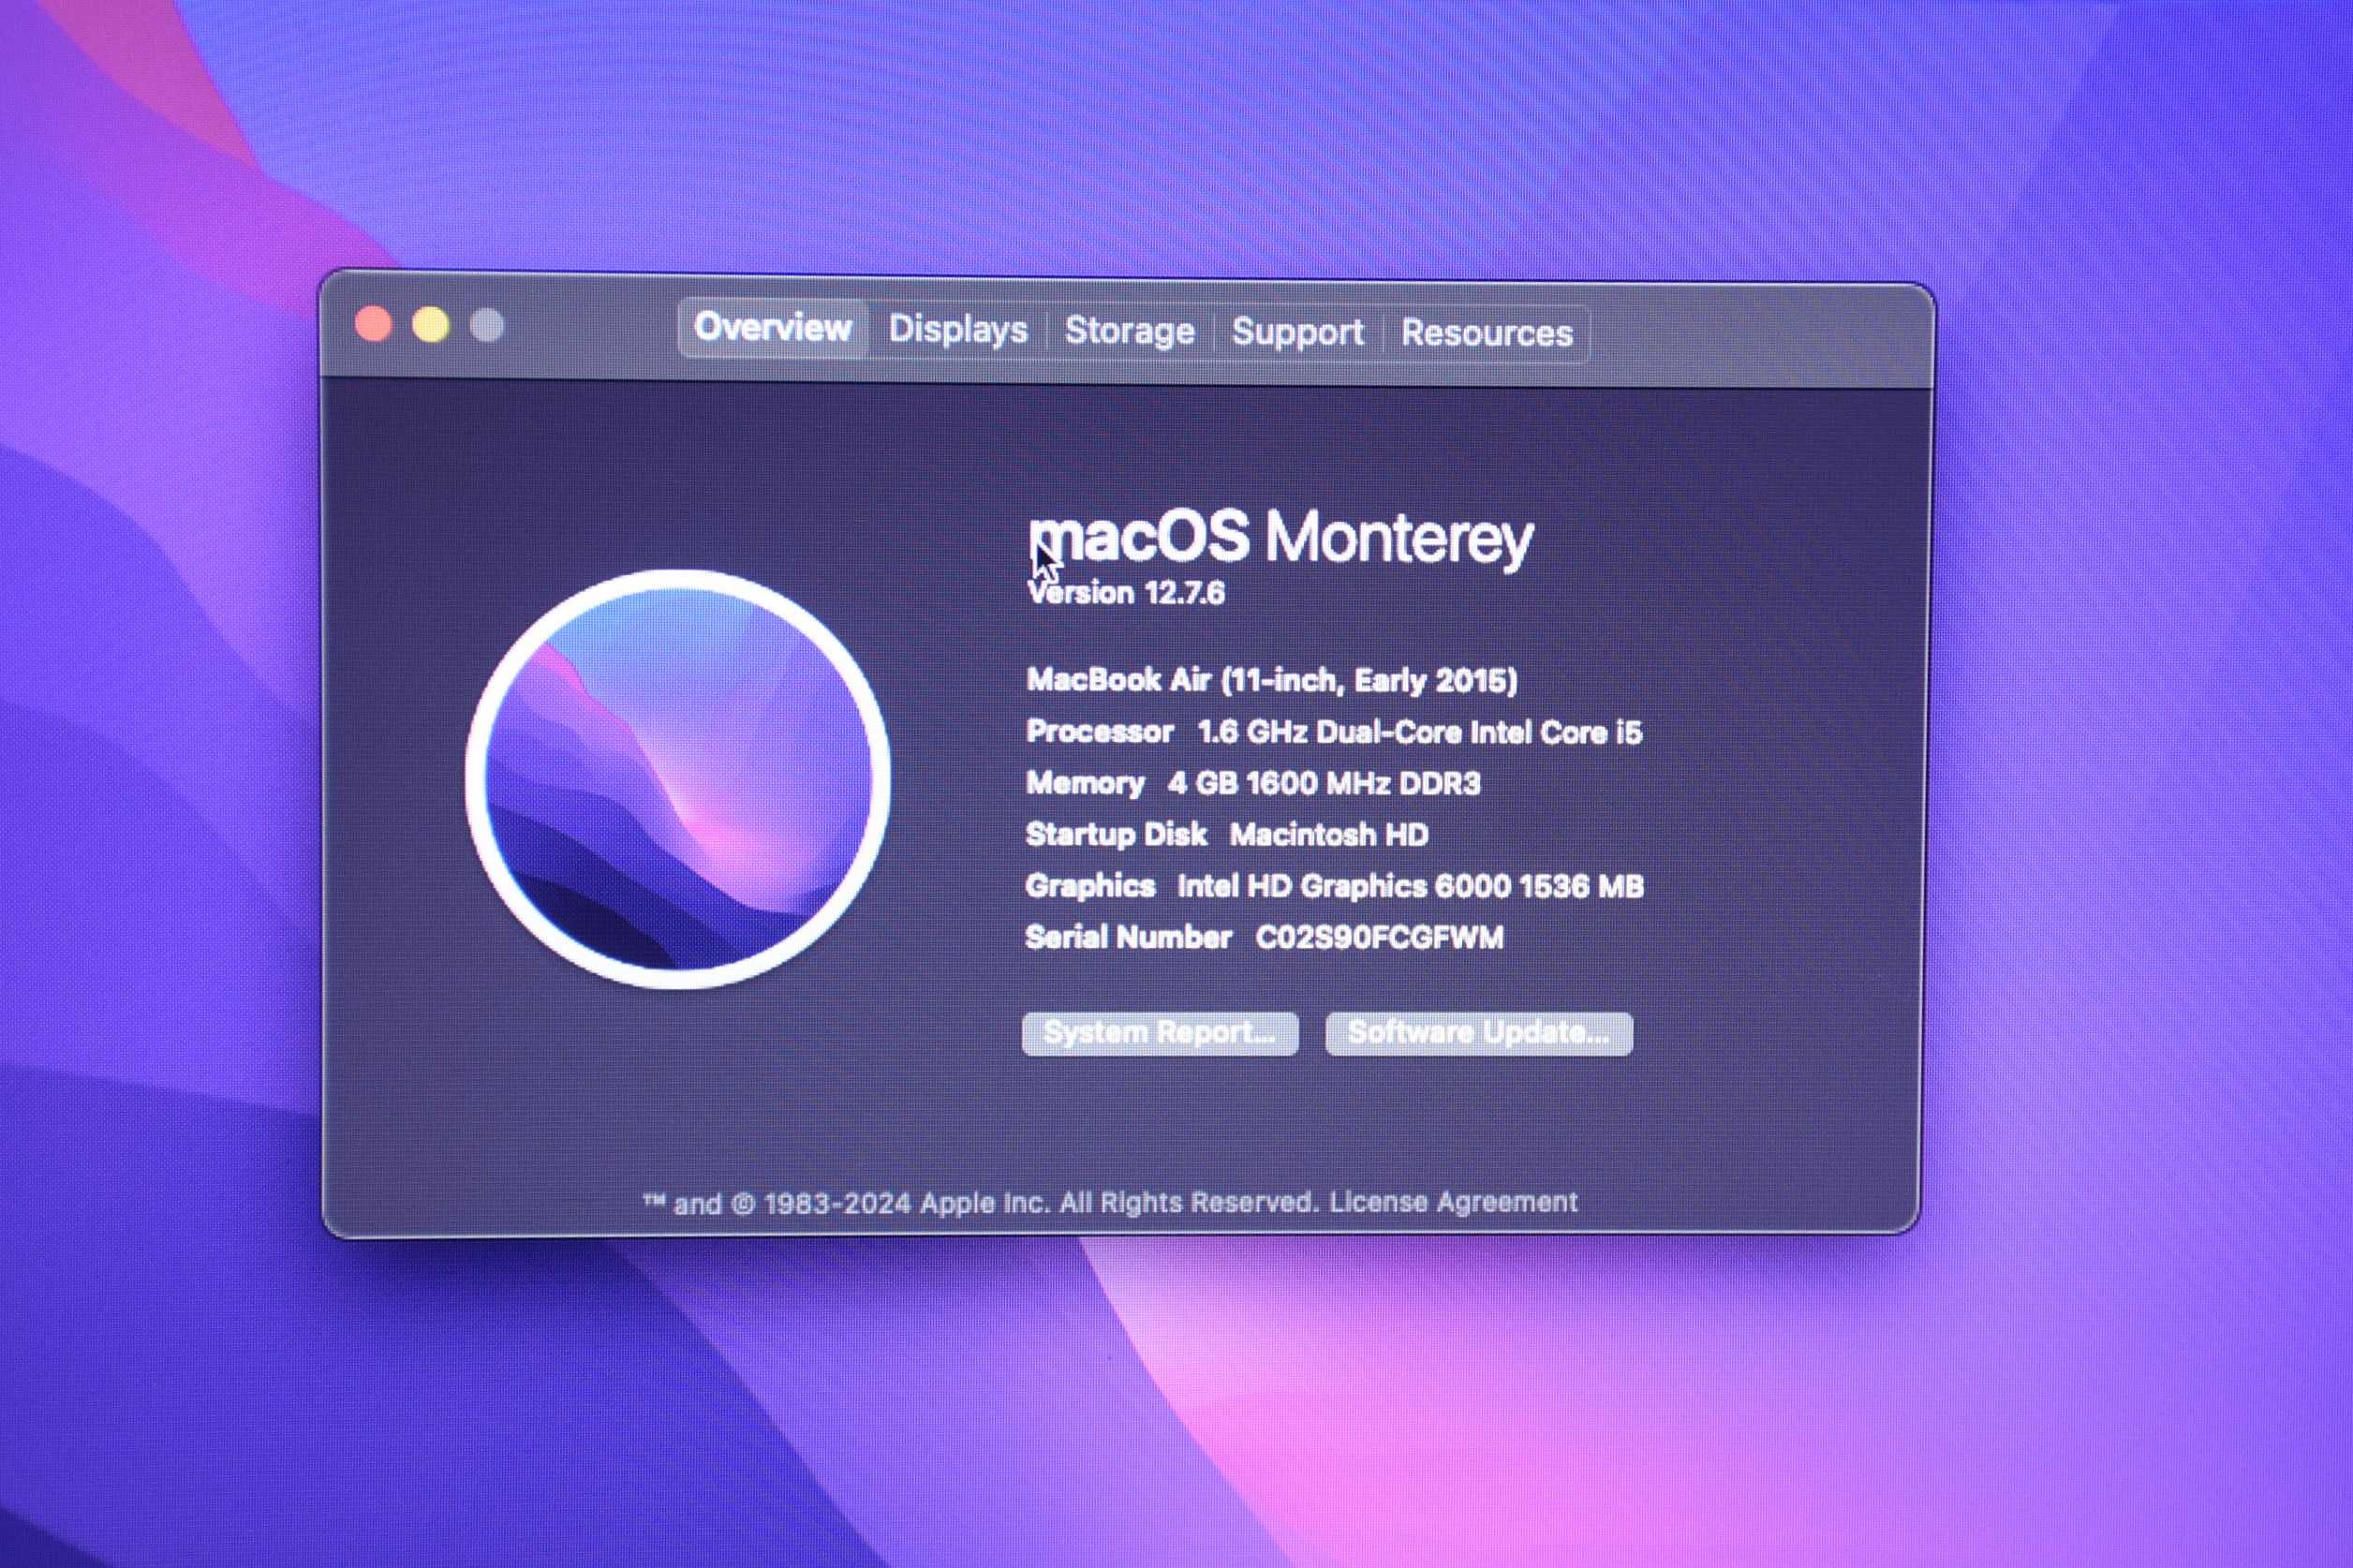Close the About This Mac window

click(374, 324)
